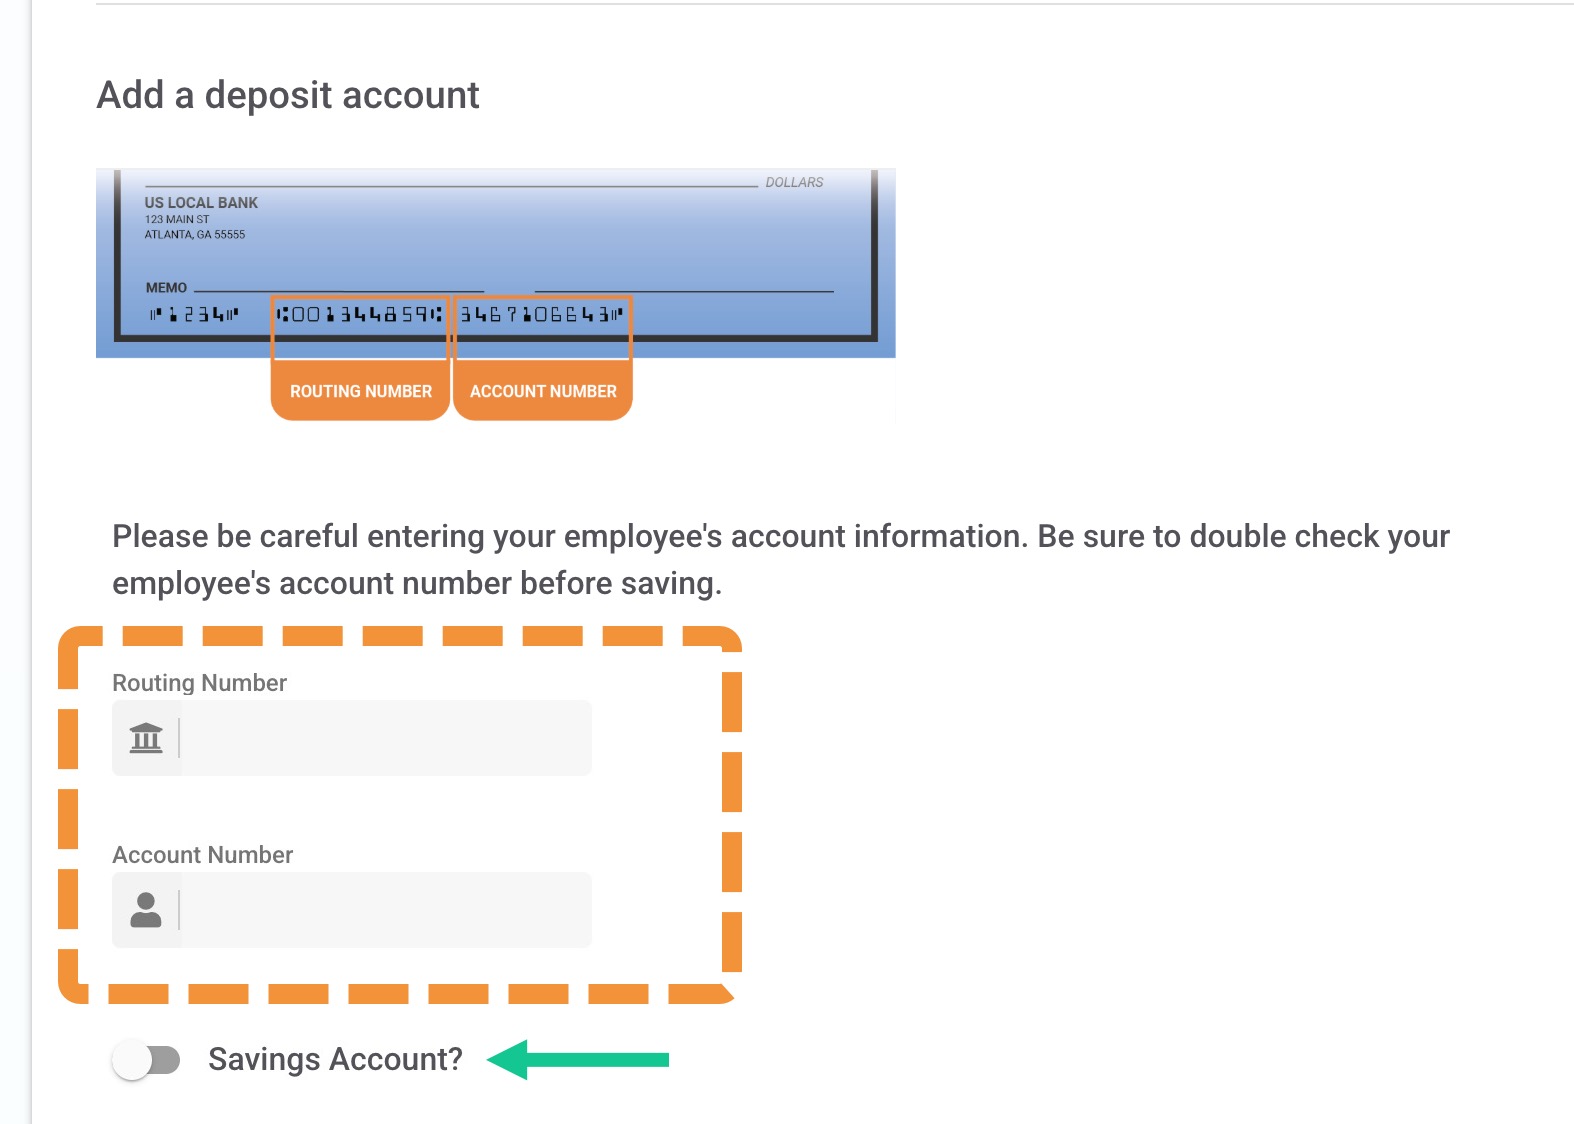Click the account information warning paragraph

click(781, 560)
